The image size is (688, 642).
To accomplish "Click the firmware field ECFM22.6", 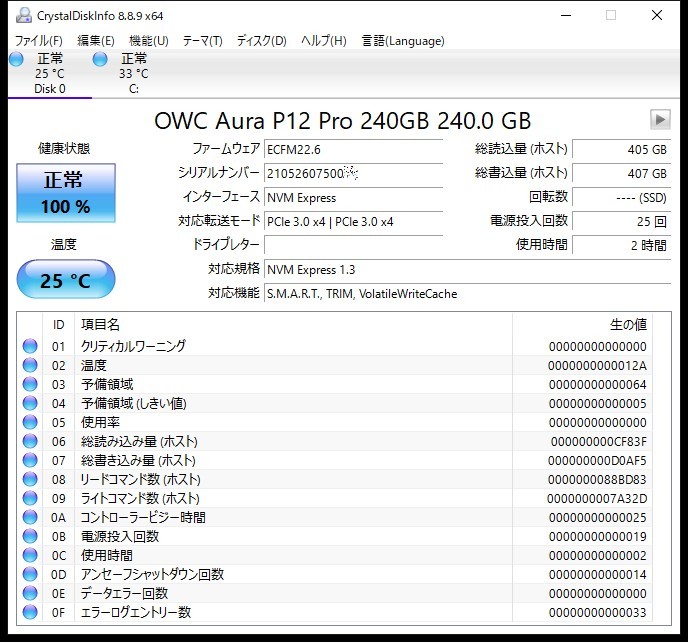I will (x=353, y=150).
